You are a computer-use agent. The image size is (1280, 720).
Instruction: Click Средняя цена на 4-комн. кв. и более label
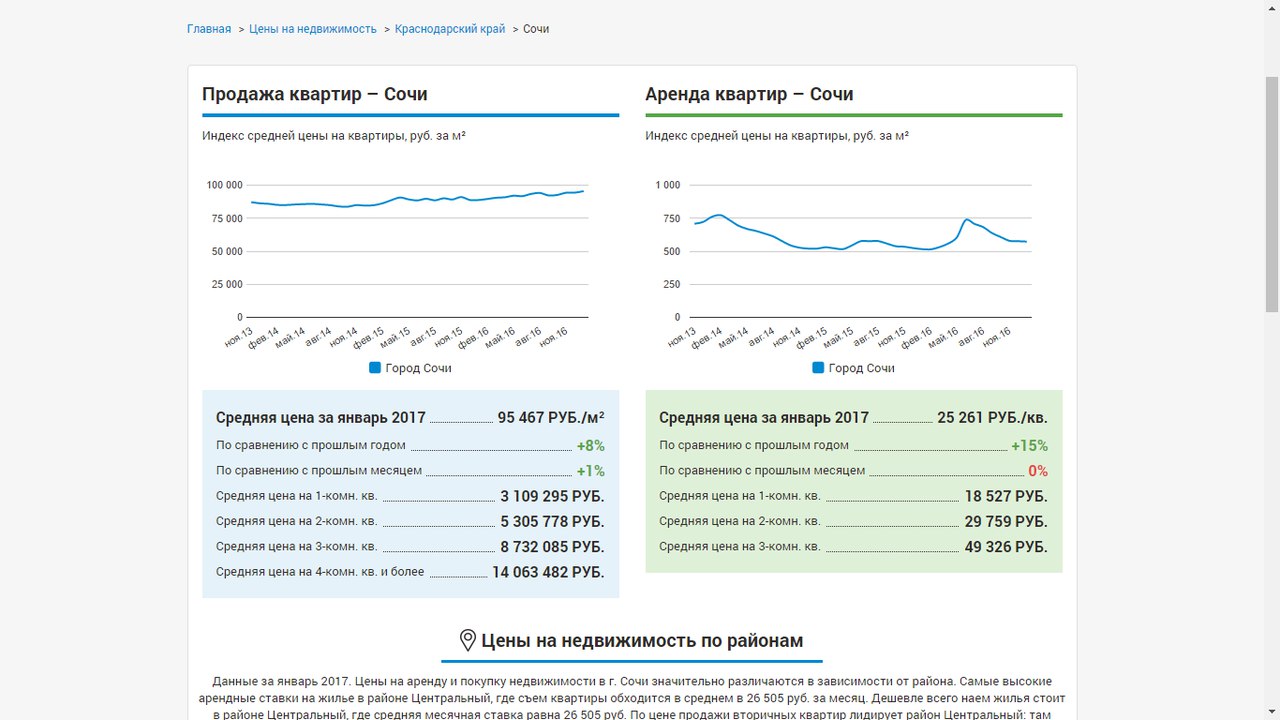pos(320,572)
